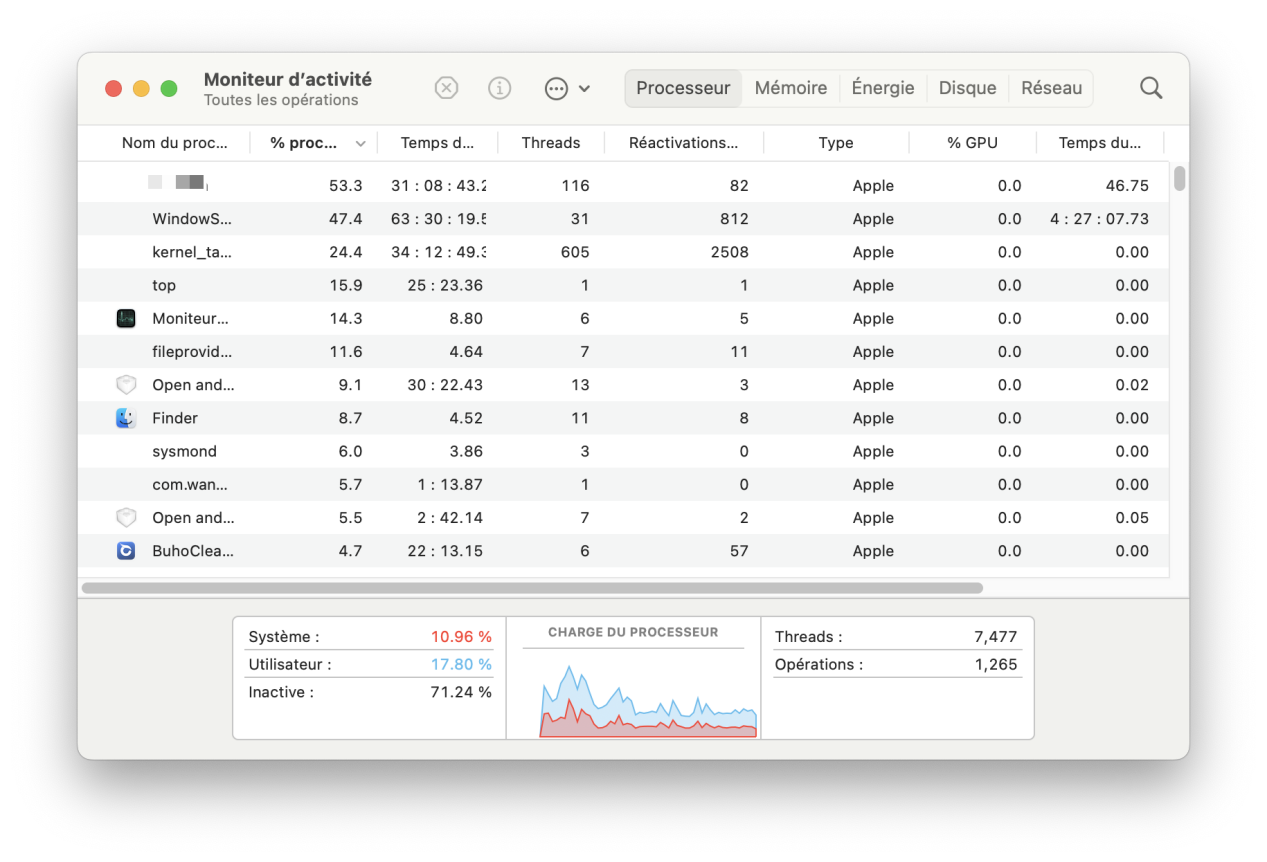Click the 53.3 CPU percentage value

[346, 186]
